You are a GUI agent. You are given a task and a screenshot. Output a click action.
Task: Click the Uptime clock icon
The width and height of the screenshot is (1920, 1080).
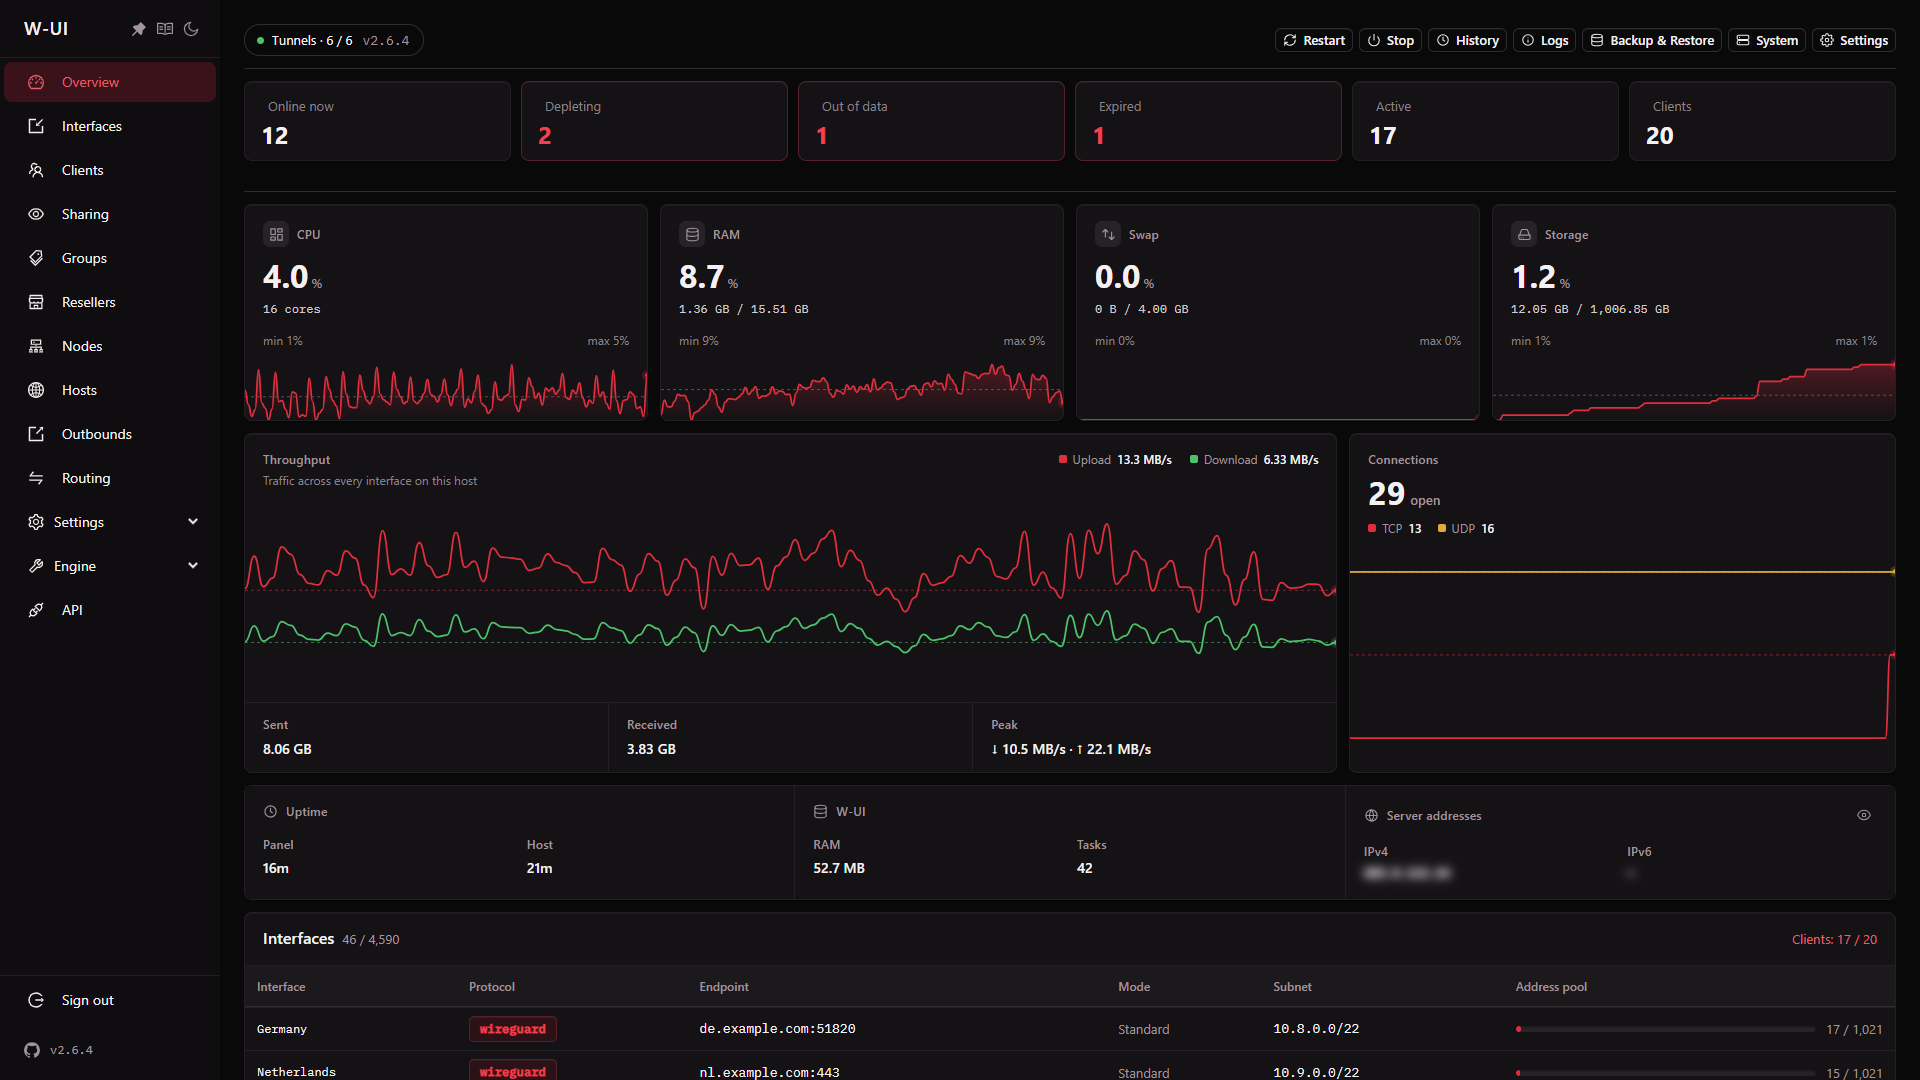pos(270,811)
